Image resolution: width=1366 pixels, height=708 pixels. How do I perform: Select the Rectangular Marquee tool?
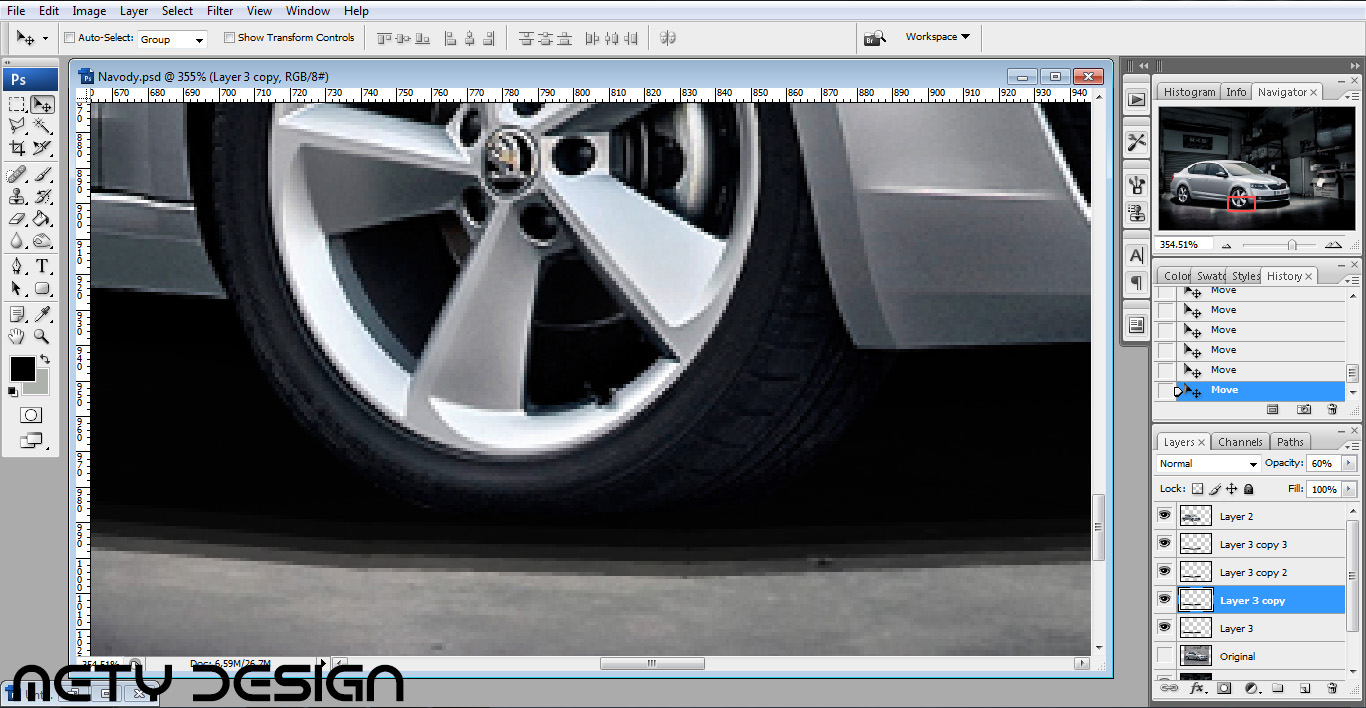tap(17, 104)
